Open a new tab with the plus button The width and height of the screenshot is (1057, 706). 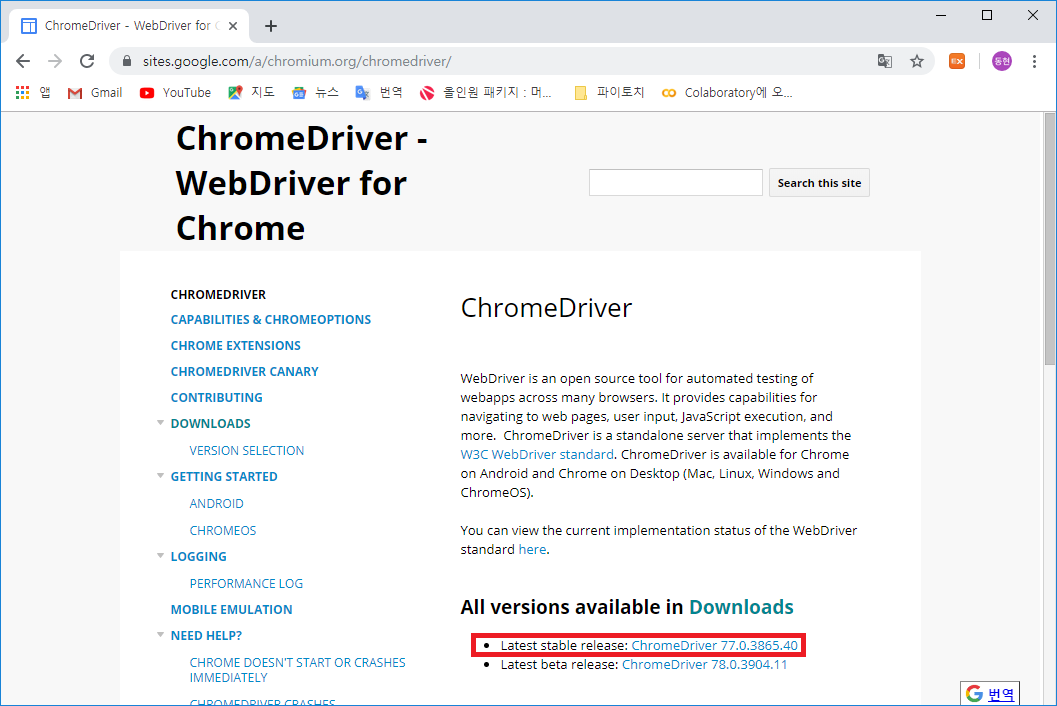tap(271, 26)
